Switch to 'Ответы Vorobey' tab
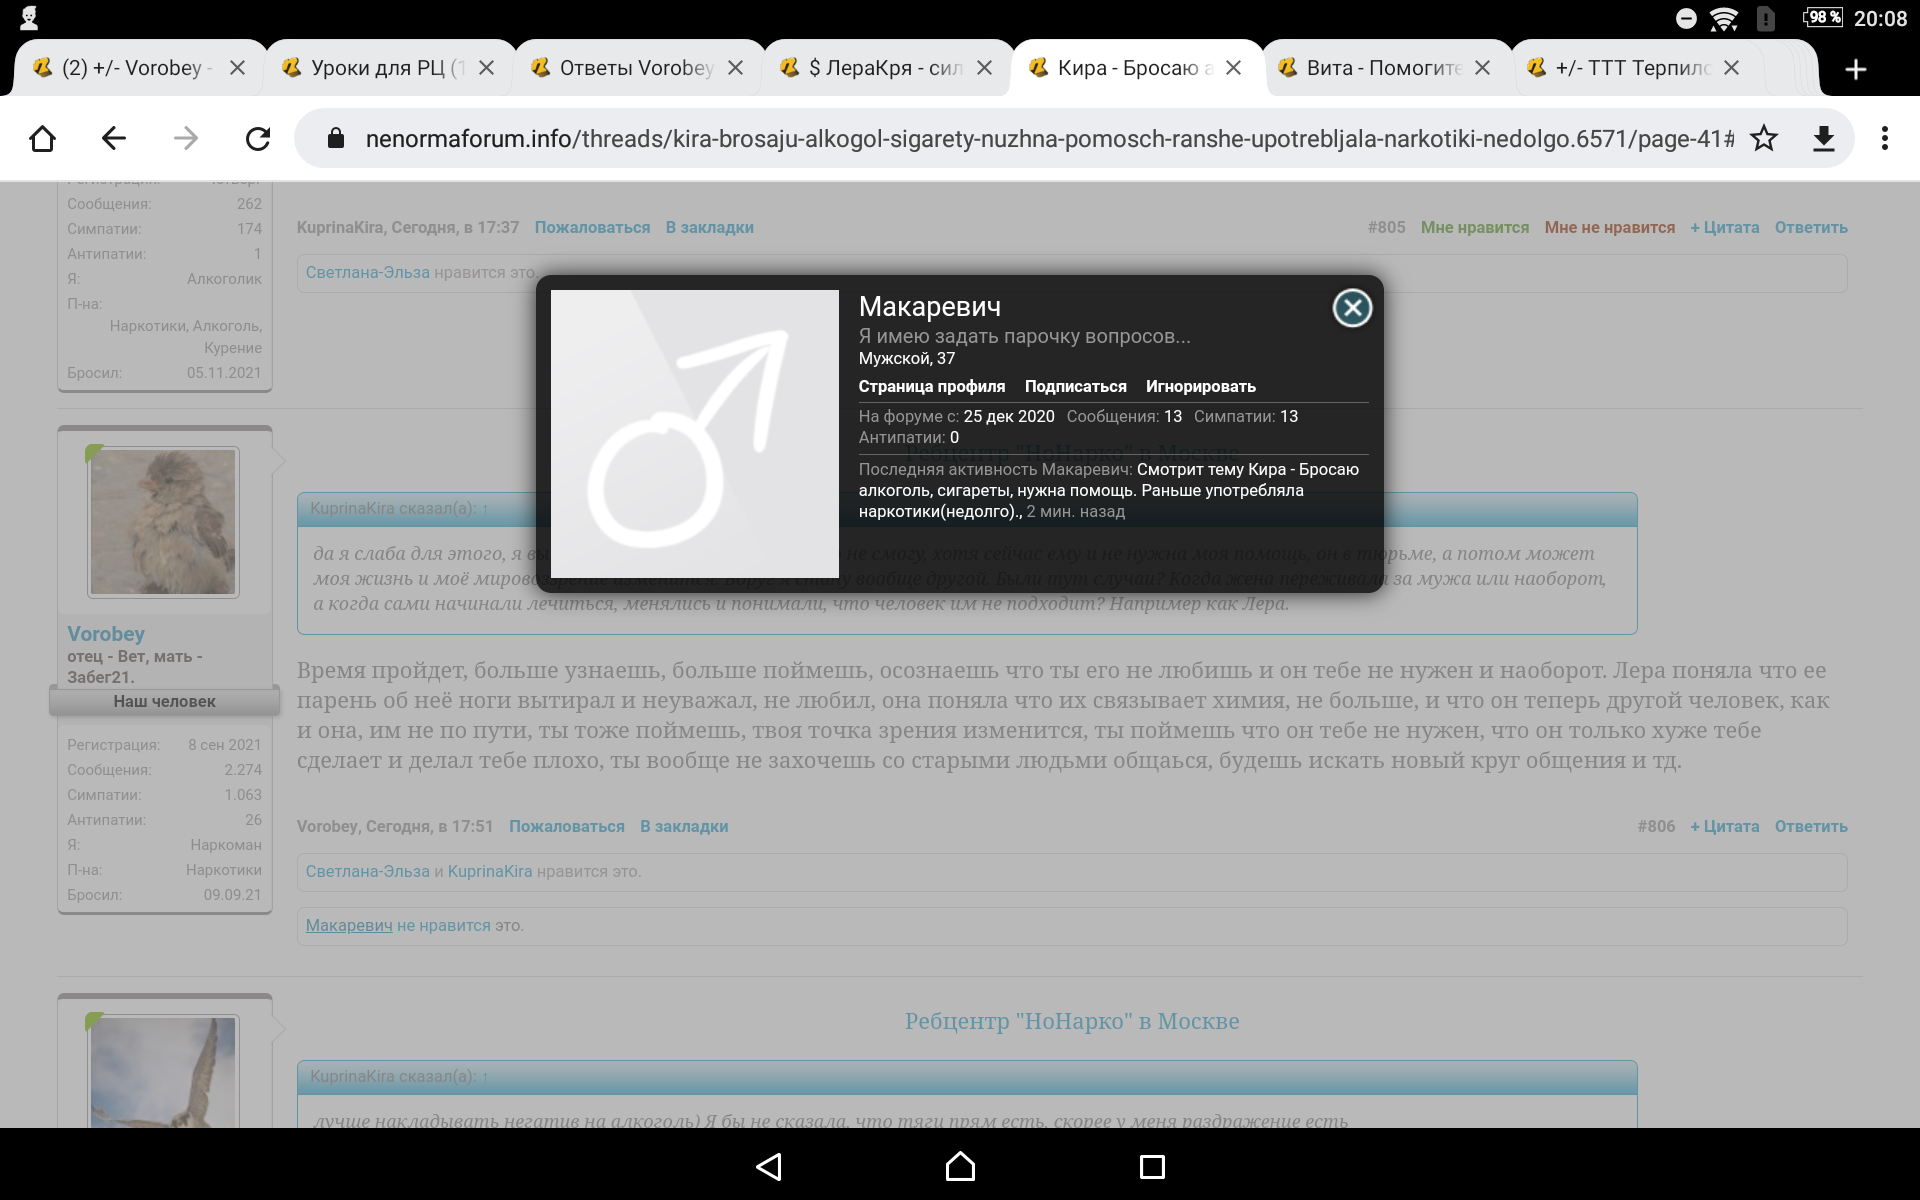This screenshot has width=1920, height=1200. 636,68
